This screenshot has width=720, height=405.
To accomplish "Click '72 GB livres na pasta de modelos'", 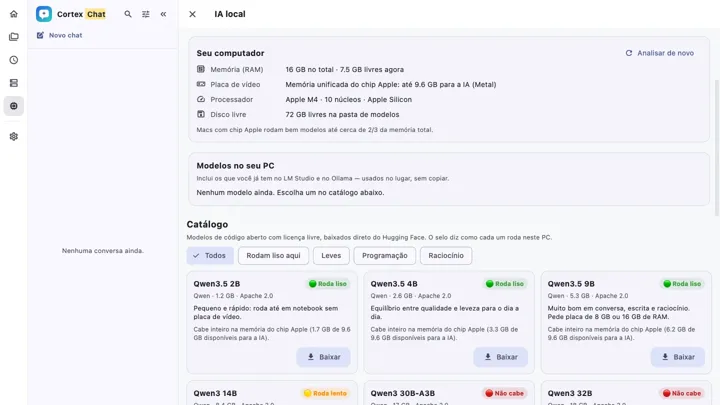I will coord(342,114).
